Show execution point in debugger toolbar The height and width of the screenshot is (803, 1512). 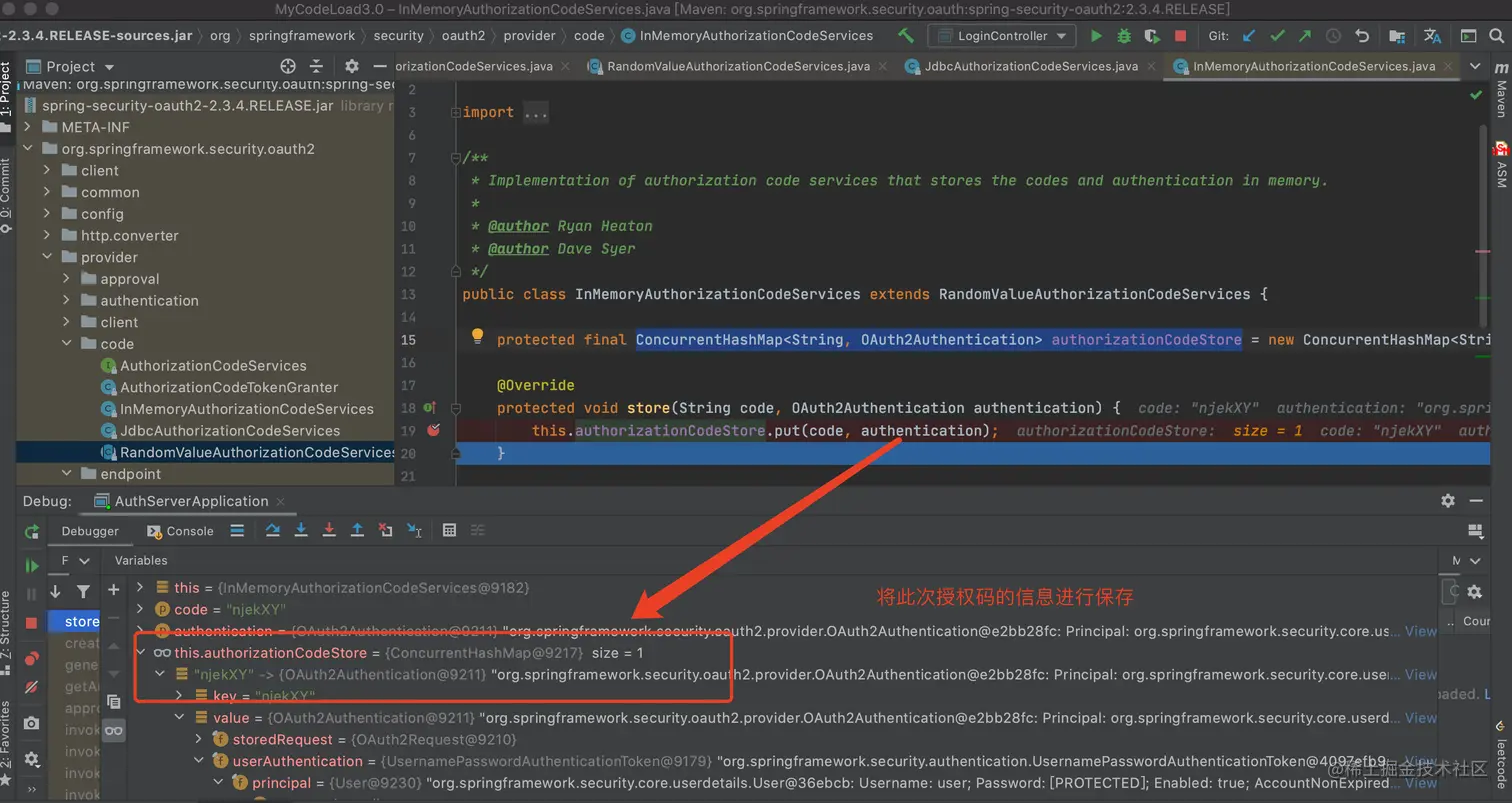click(x=237, y=530)
